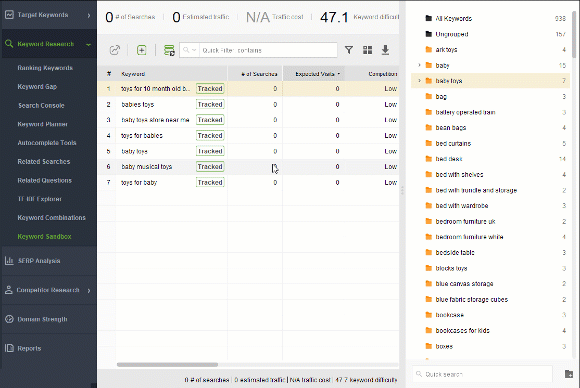Click the horizontal scrollbar of keyword table
The width and height of the screenshot is (580, 388).
tap(168, 365)
